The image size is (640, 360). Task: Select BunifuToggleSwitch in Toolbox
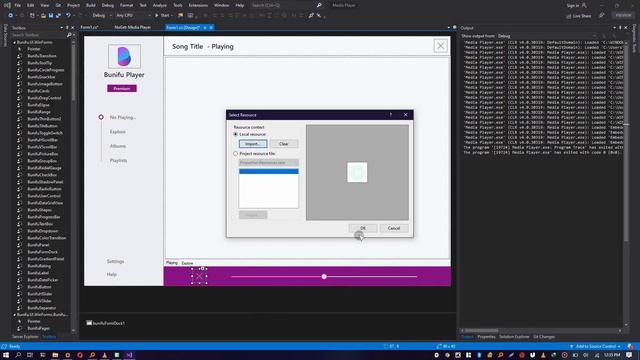(x=45, y=133)
